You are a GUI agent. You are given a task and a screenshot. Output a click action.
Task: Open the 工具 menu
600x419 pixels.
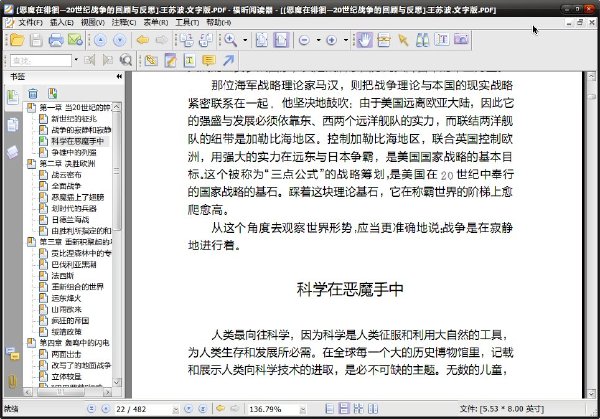coord(187,23)
